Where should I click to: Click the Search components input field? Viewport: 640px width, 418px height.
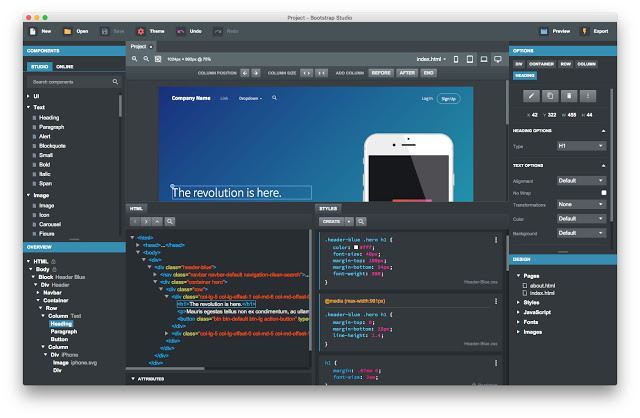pyautogui.click(x=70, y=82)
